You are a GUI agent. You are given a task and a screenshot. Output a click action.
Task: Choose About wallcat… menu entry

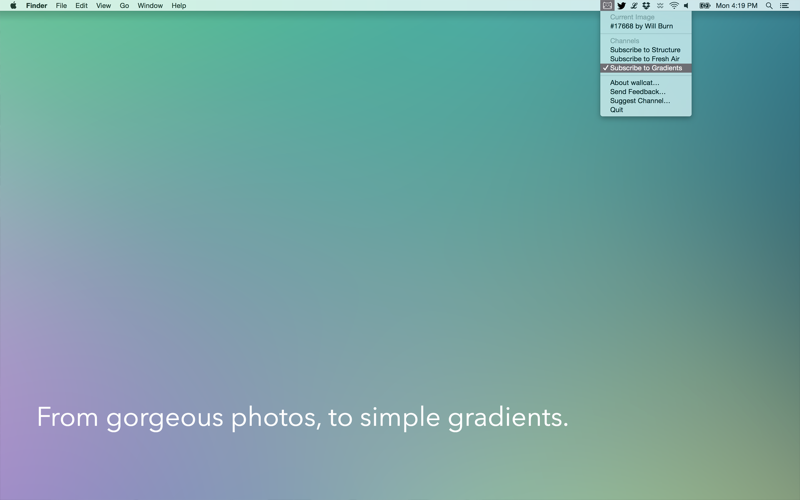646,83
